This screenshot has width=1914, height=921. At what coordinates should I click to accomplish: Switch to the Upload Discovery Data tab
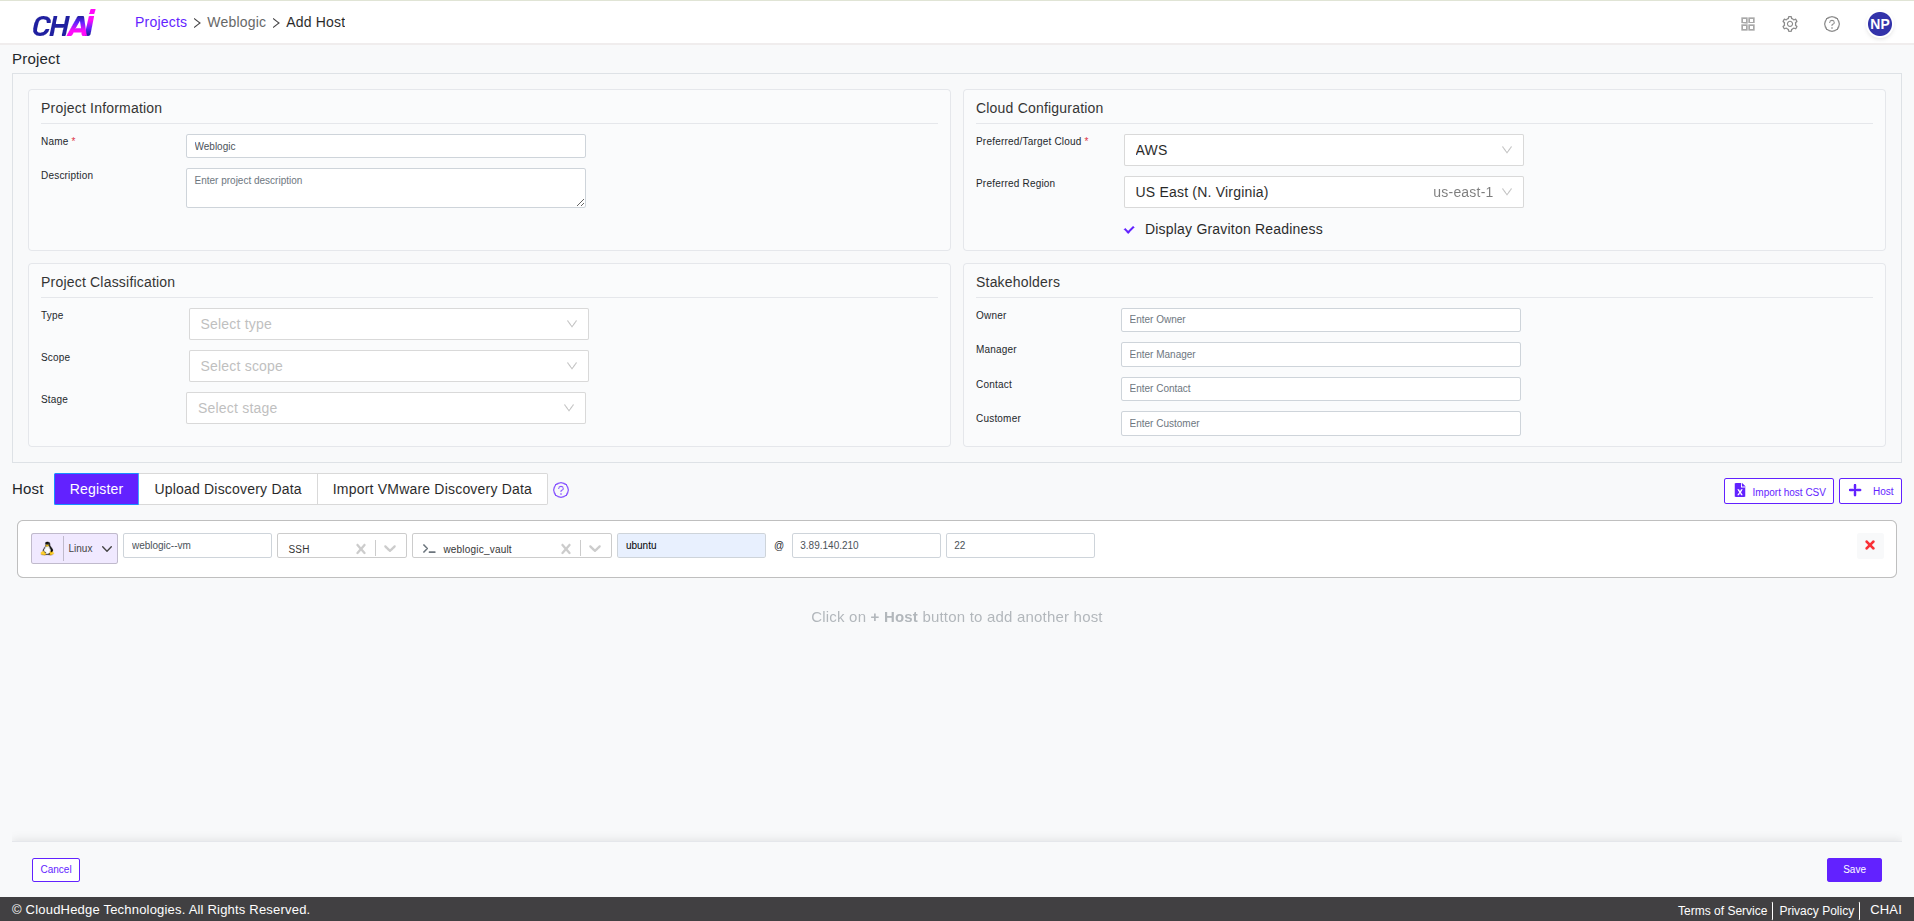point(228,489)
